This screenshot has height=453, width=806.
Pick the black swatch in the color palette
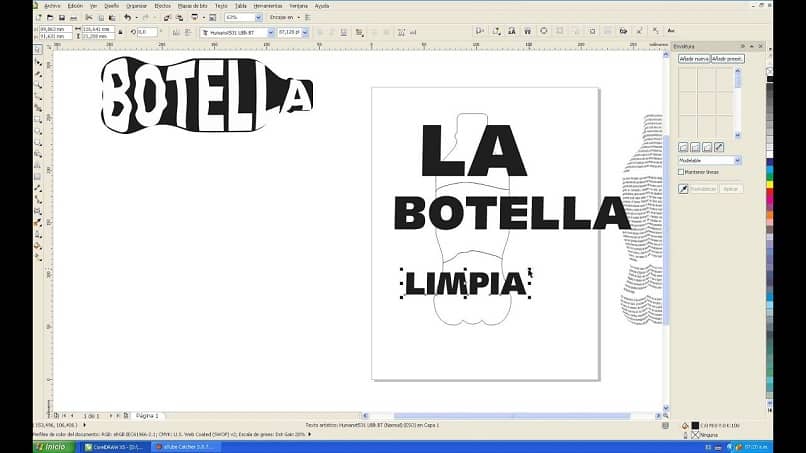pyautogui.click(x=770, y=79)
